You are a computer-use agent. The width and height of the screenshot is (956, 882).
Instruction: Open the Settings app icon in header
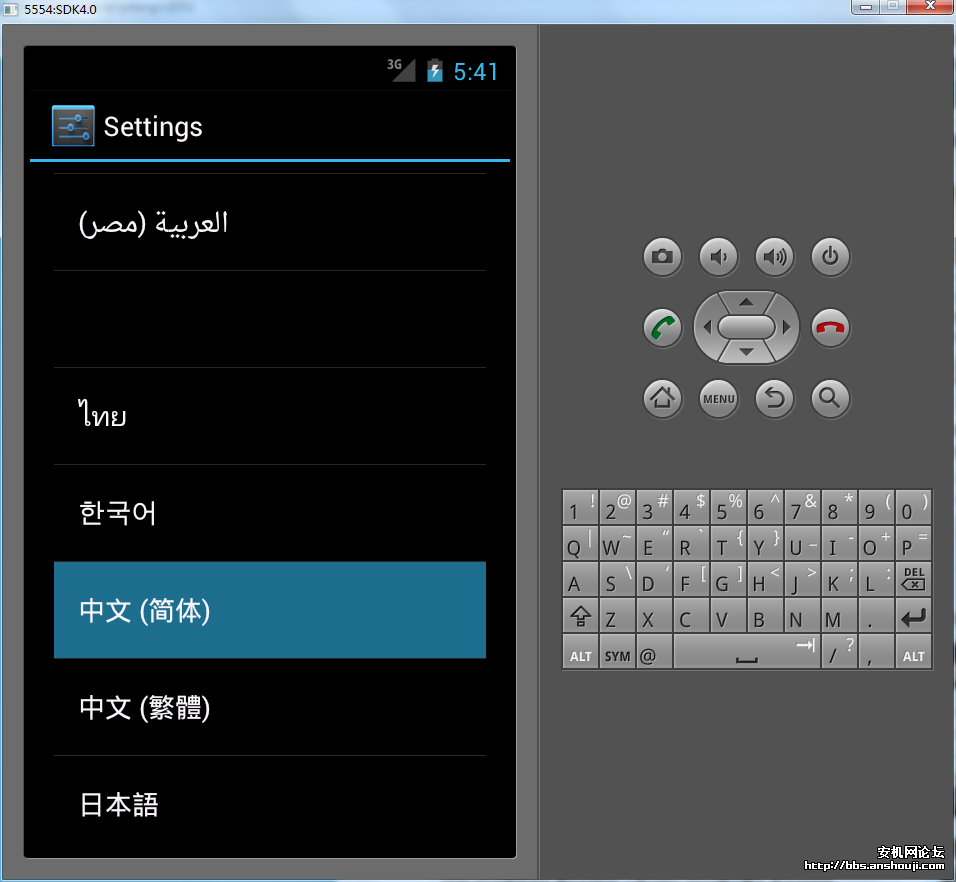(73, 127)
